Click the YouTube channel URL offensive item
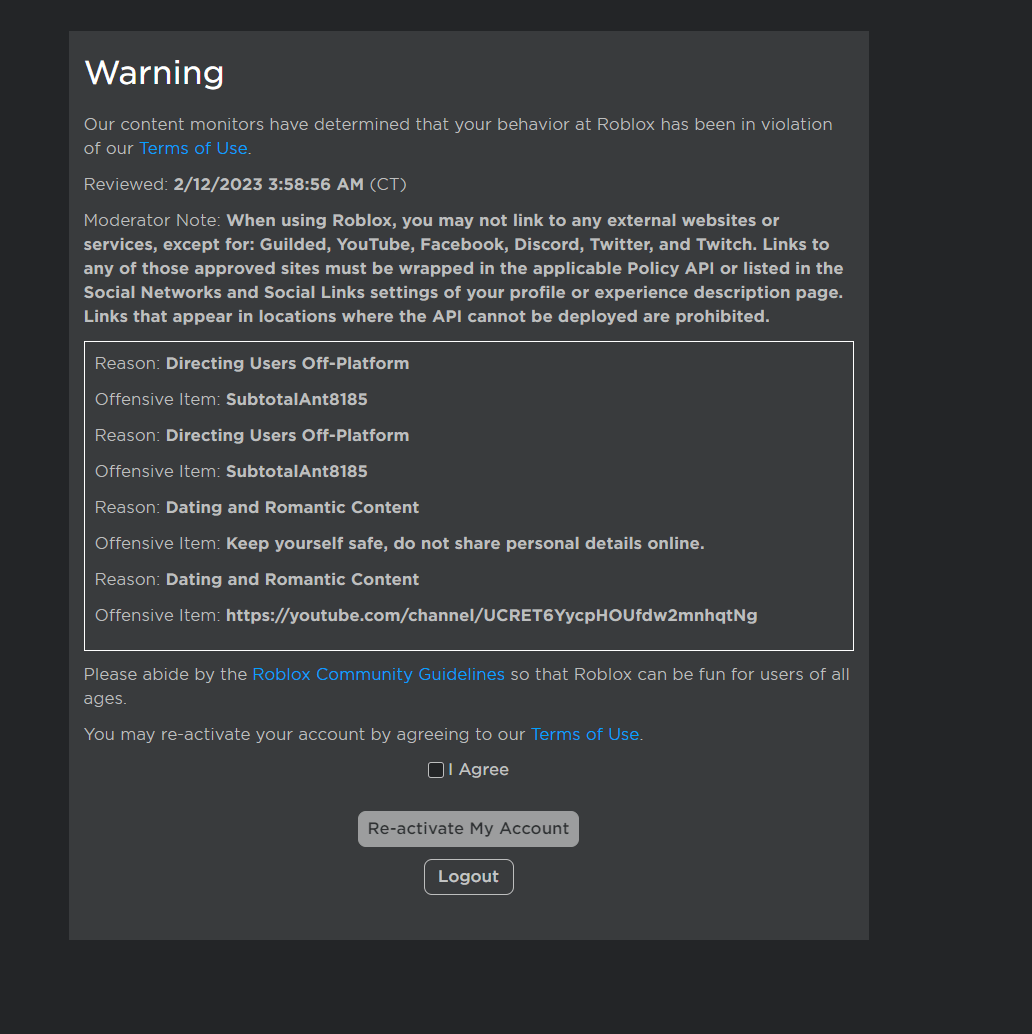 pos(492,615)
